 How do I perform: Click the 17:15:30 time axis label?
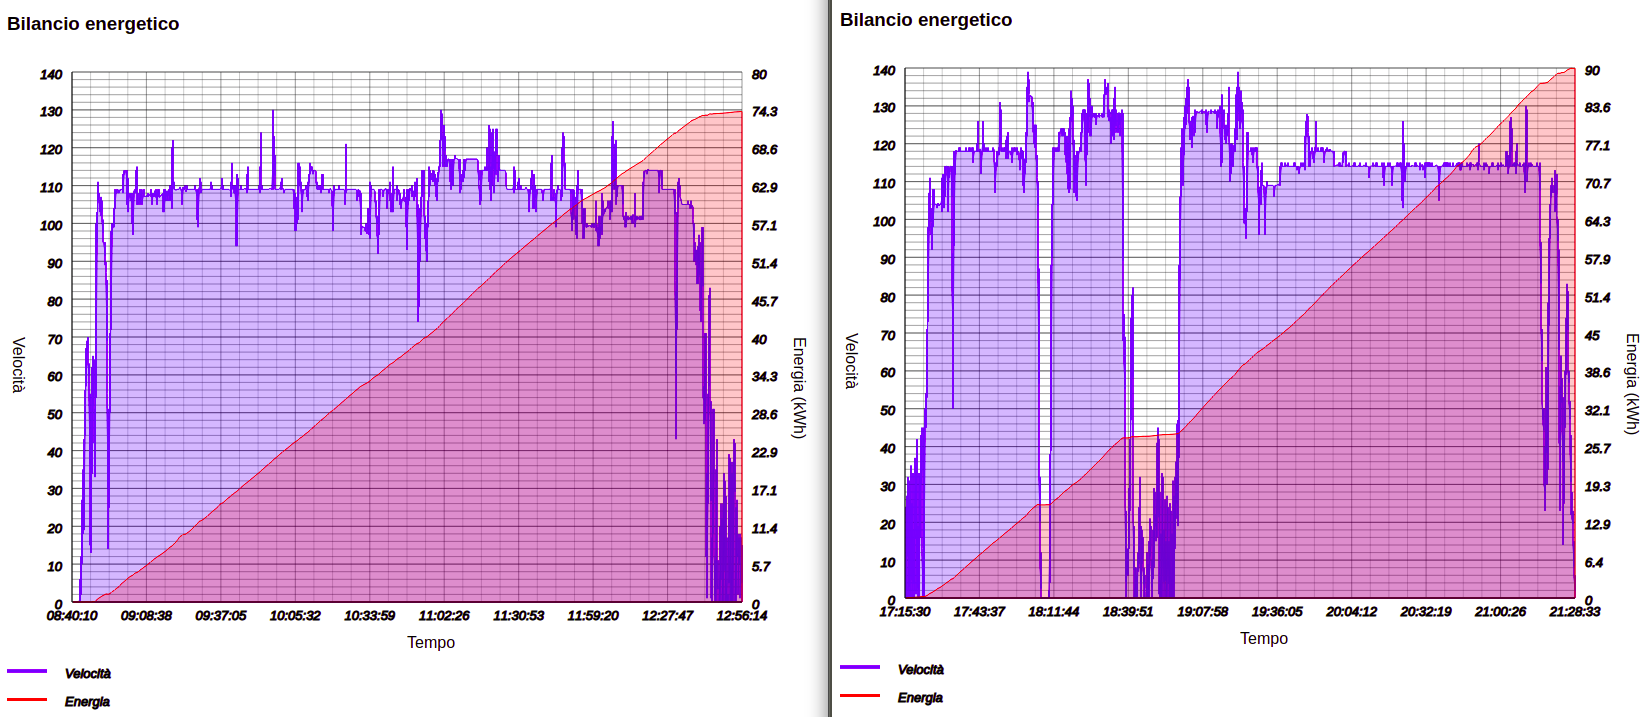905,612
